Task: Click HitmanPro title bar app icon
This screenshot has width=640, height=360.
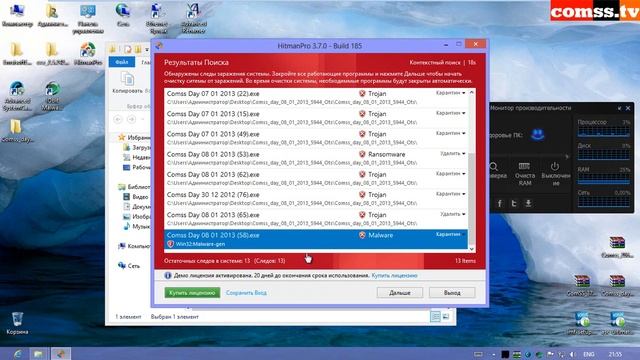Action: pyautogui.click(x=159, y=46)
